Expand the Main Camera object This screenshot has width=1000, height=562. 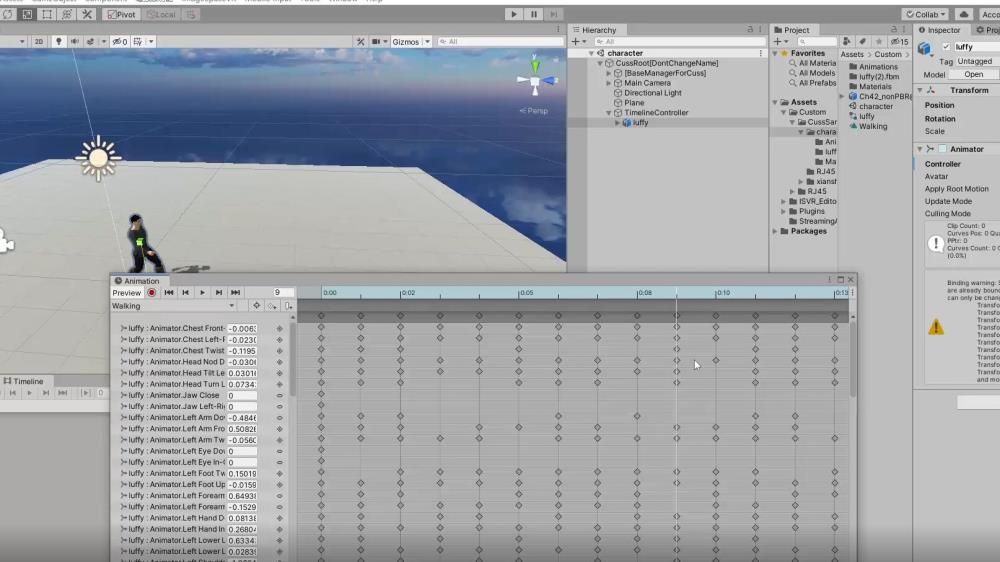608,83
